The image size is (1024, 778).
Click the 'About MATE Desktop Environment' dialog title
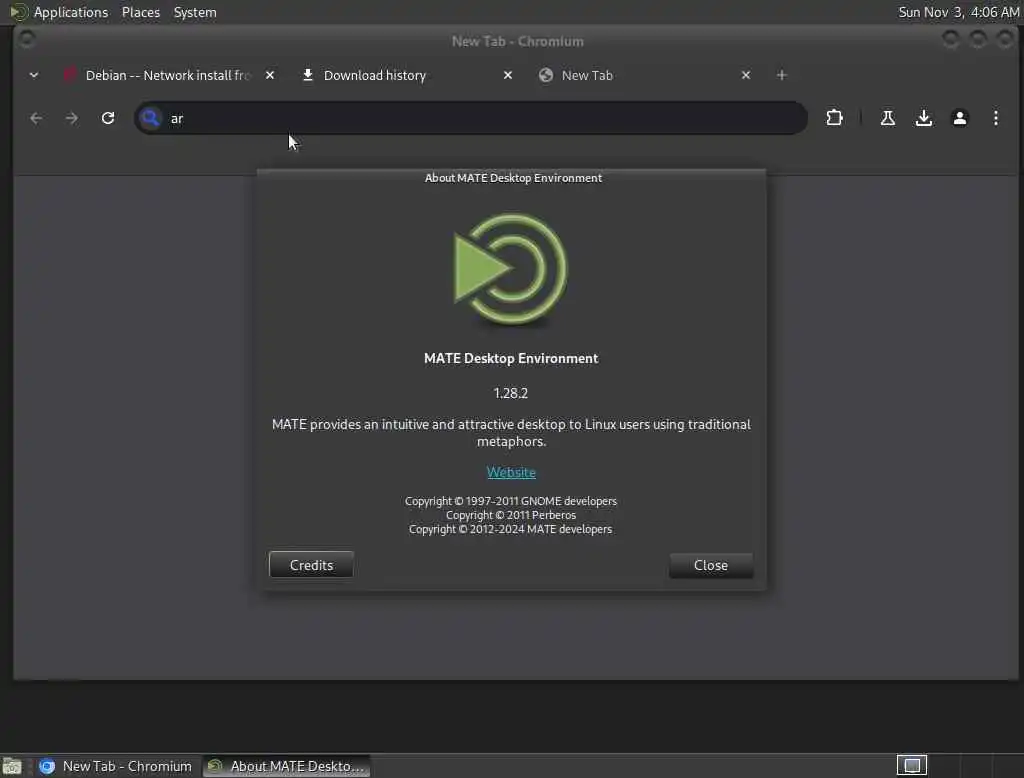pos(513,178)
